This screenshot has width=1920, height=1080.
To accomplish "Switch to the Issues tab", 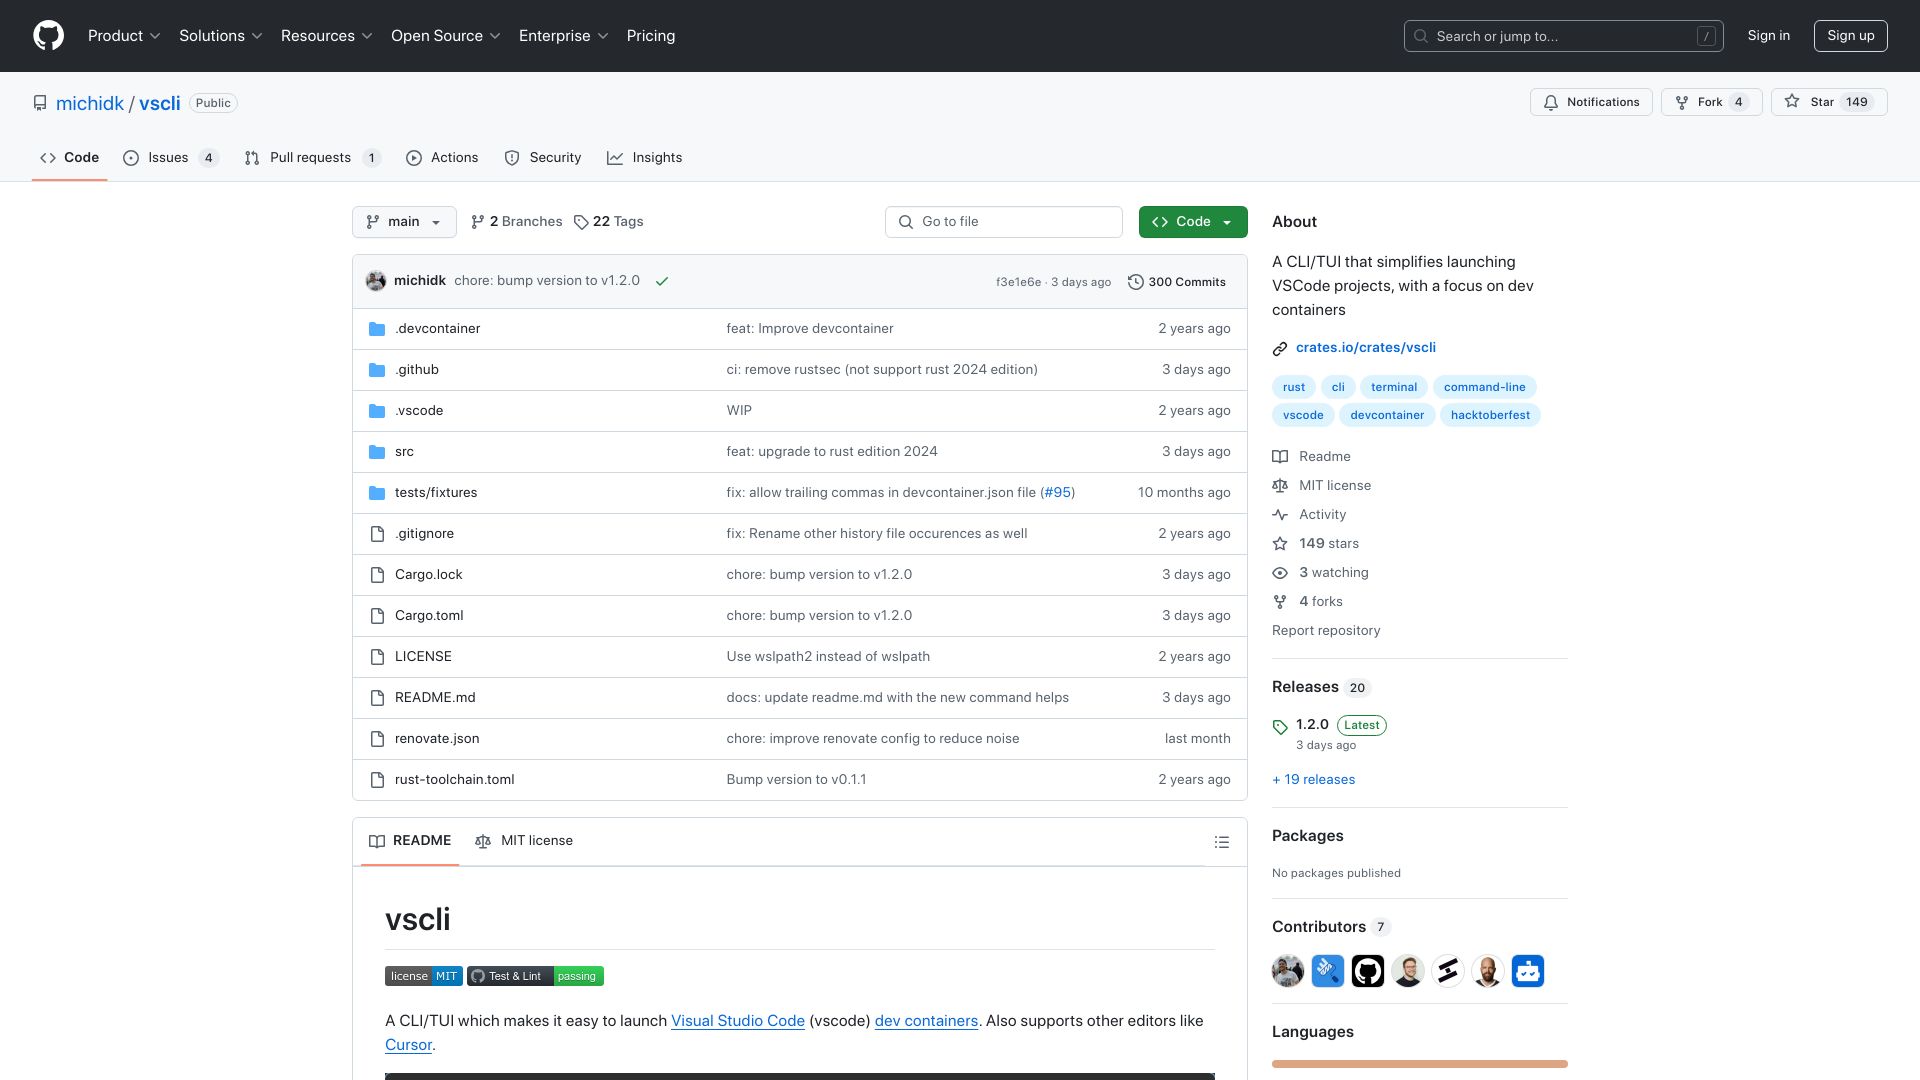I will [x=170, y=158].
